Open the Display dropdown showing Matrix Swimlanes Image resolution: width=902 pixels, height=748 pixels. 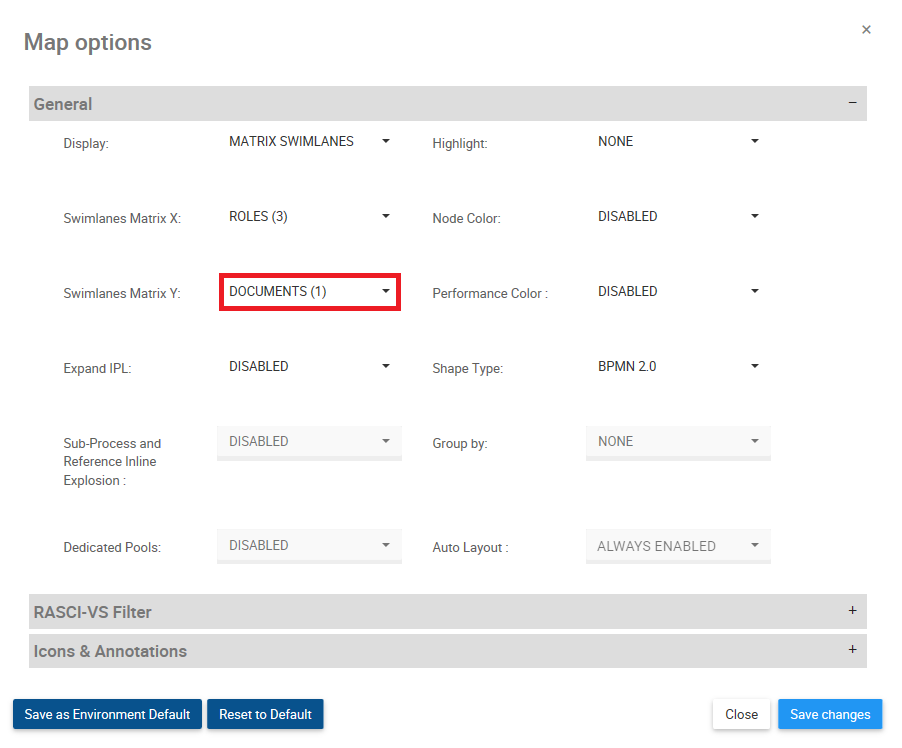tap(309, 142)
